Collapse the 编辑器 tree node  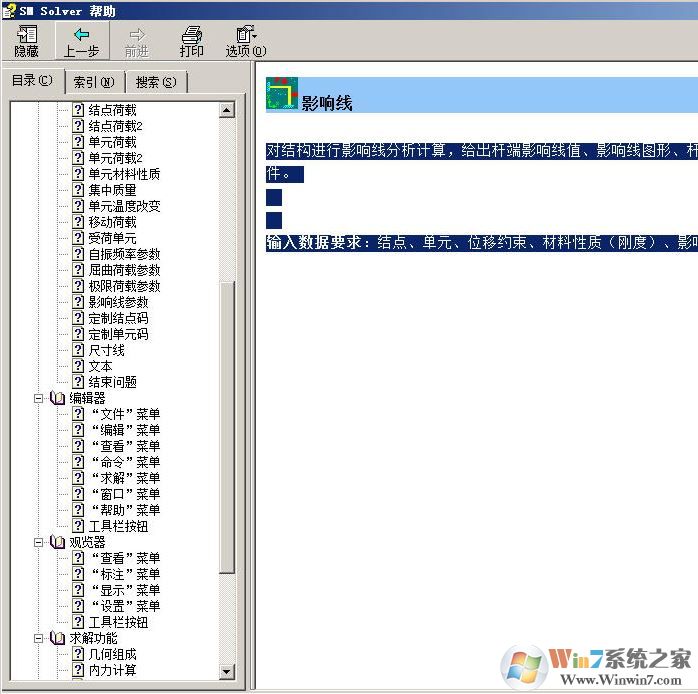coord(39,398)
